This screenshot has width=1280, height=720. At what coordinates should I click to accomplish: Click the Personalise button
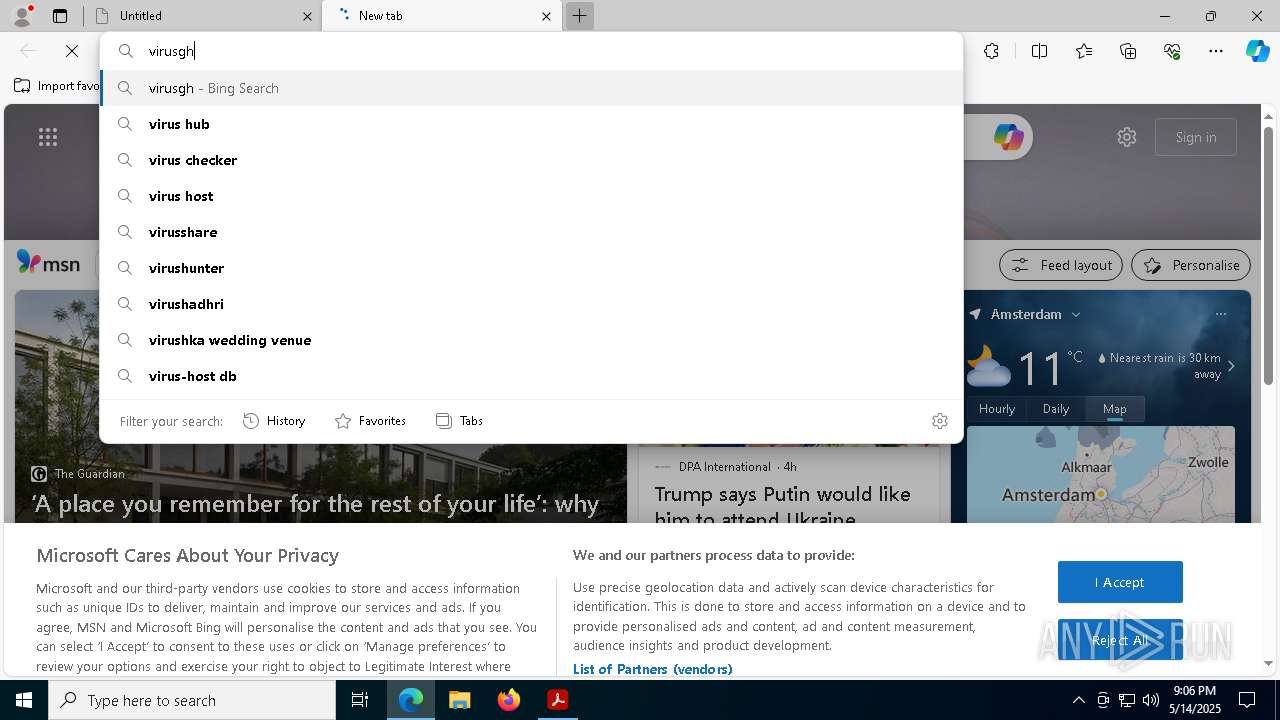1191,265
